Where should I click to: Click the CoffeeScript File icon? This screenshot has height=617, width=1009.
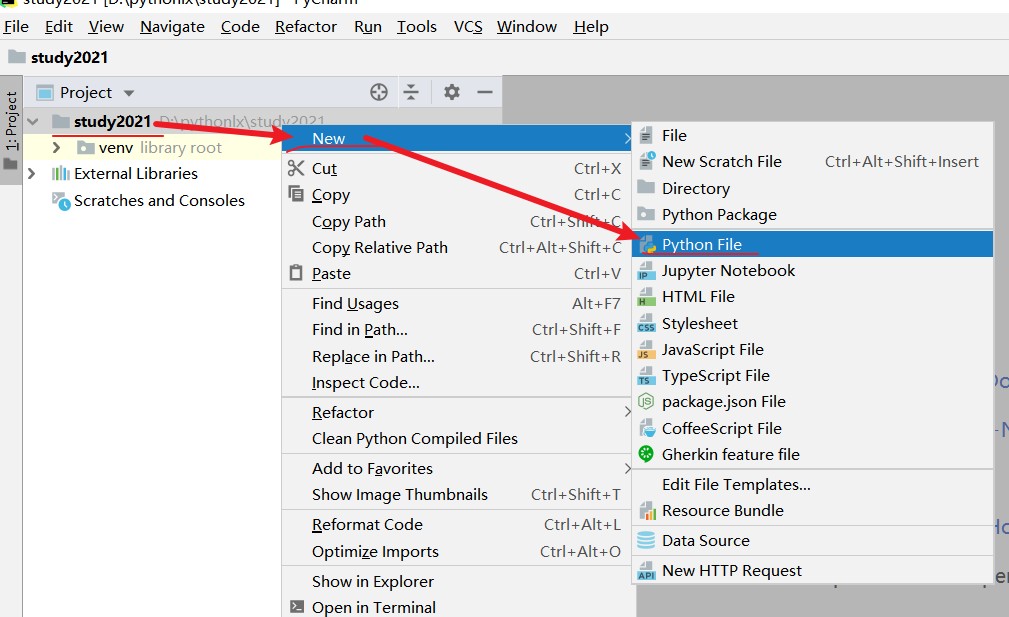coord(646,428)
